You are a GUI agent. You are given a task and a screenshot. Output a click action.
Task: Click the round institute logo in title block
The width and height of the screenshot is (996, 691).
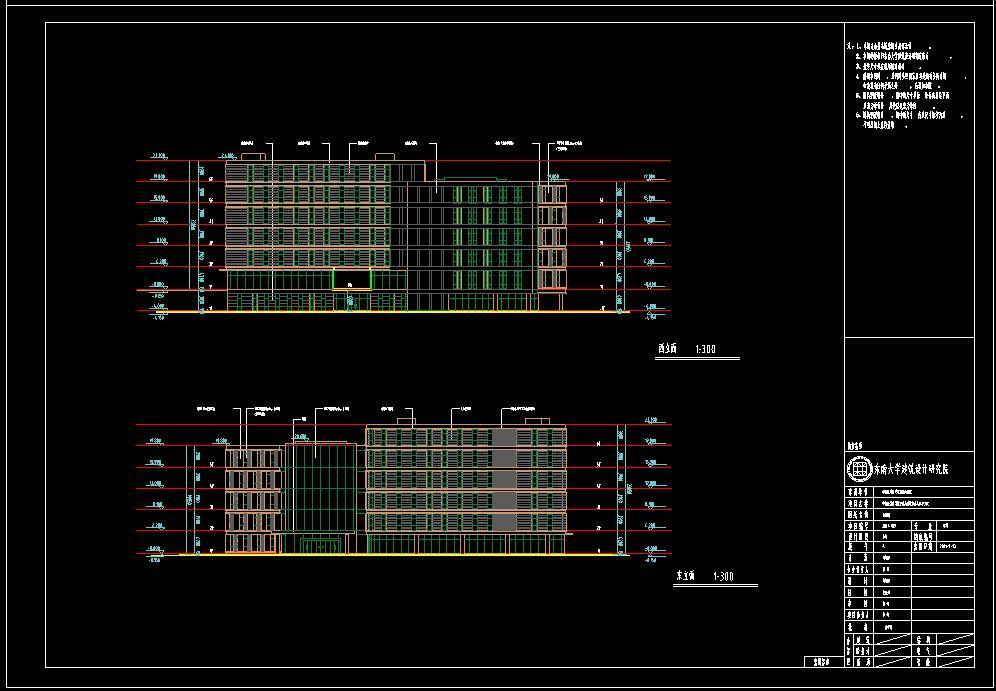click(859, 469)
